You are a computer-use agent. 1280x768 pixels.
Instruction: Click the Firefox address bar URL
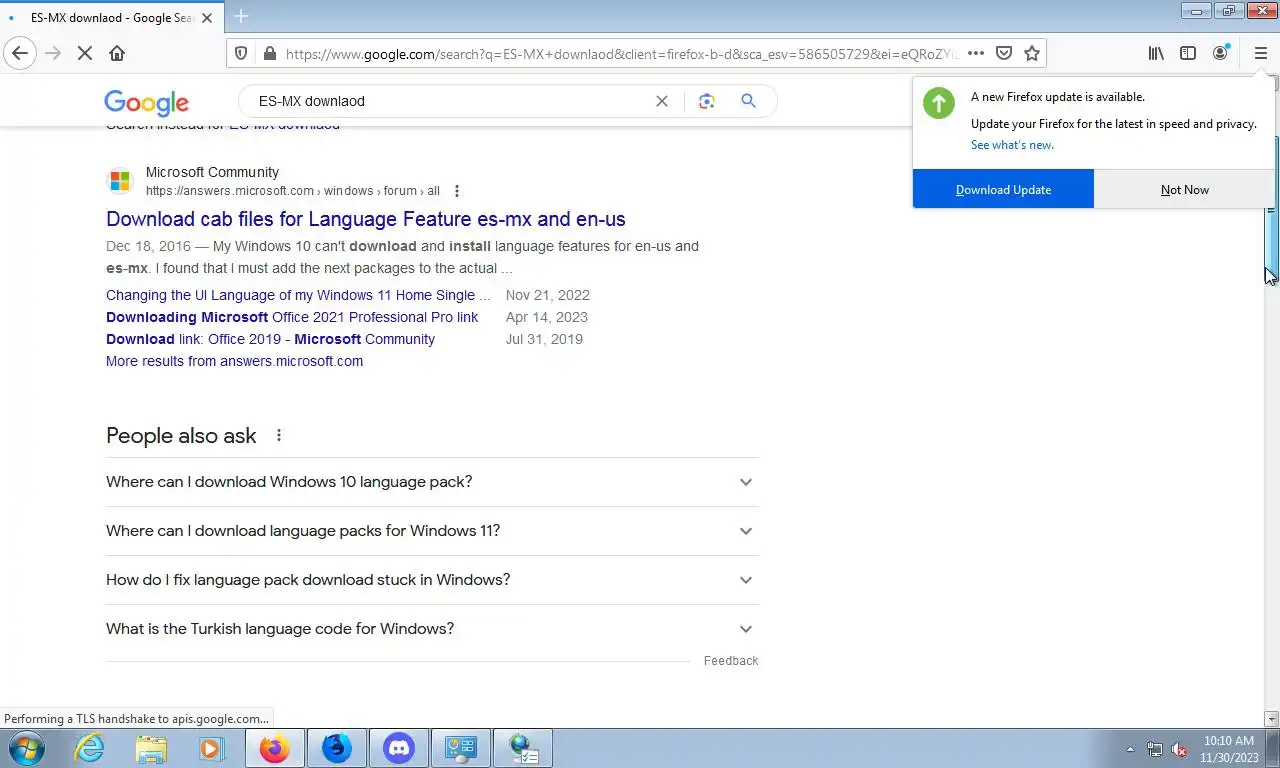pos(620,54)
